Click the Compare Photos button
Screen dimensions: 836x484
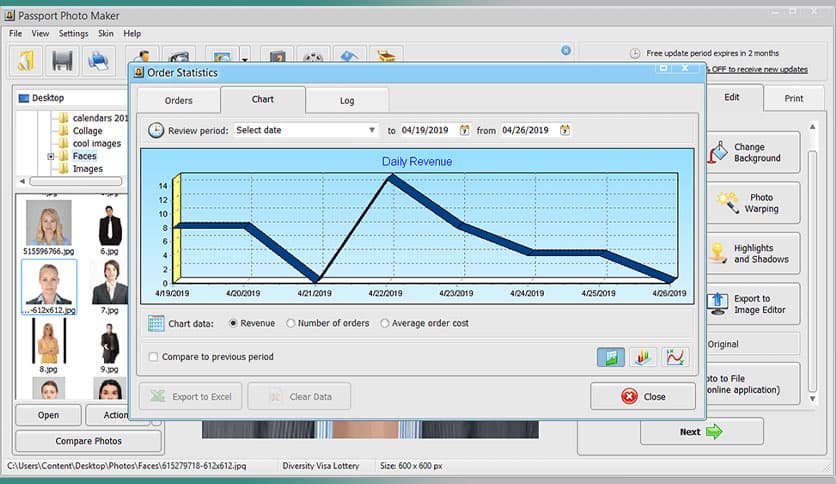pyautogui.click(x=88, y=441)
